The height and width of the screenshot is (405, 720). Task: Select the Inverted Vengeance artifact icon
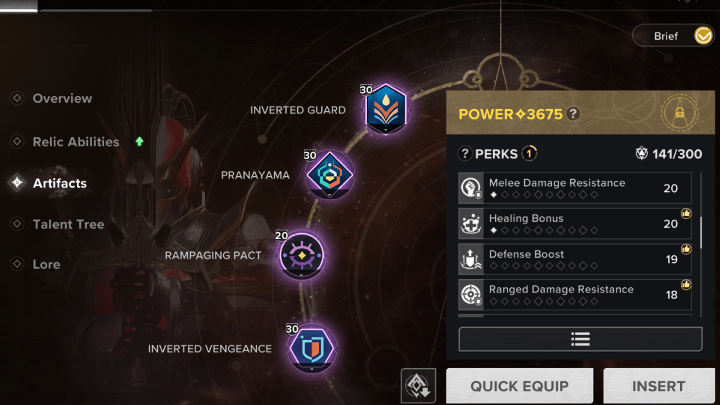coord(312,348)
